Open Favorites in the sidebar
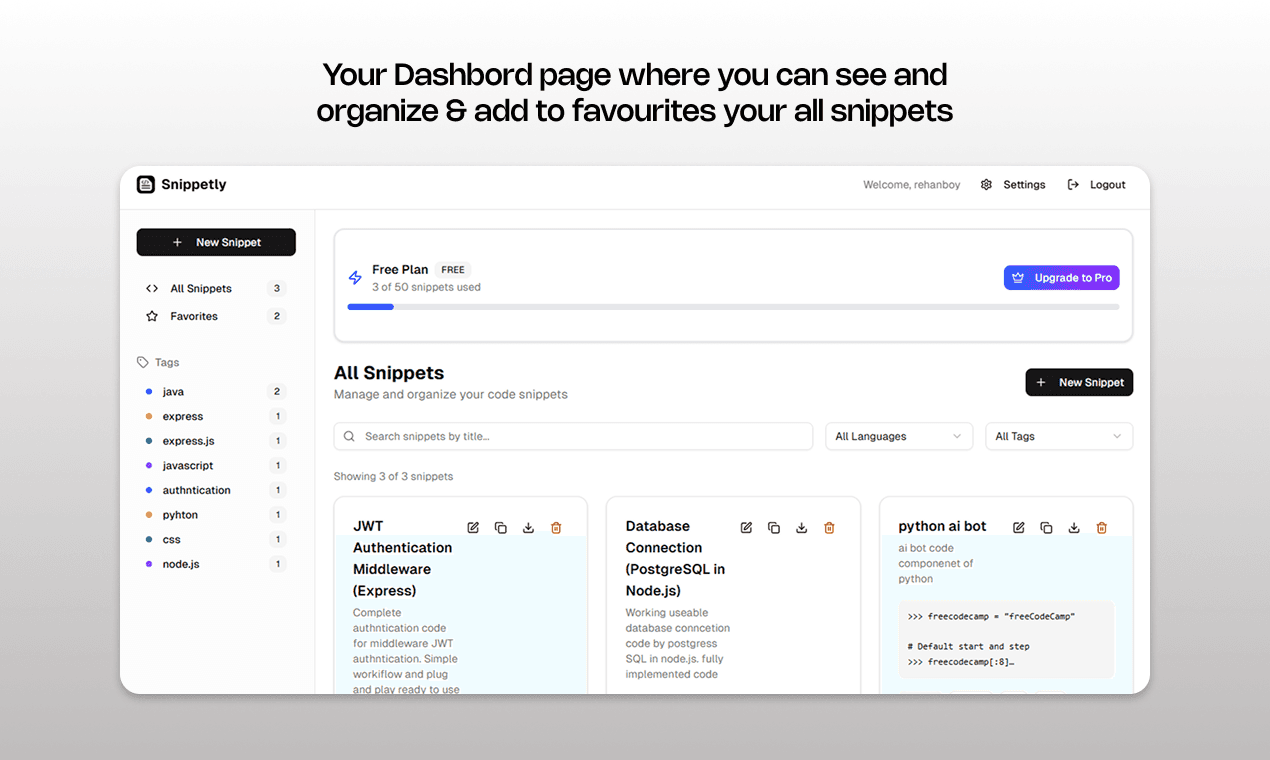 tap(194, 316)
